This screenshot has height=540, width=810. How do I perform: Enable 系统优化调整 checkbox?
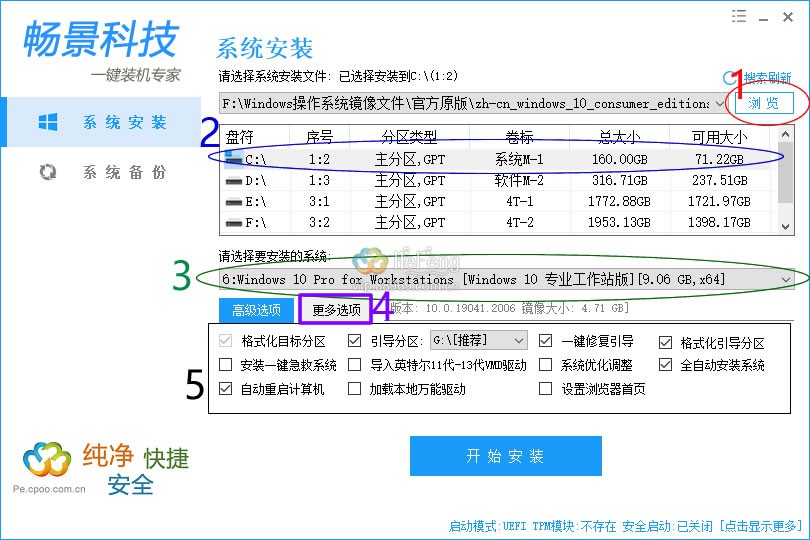pyautogui.click(x=546, y=365)
